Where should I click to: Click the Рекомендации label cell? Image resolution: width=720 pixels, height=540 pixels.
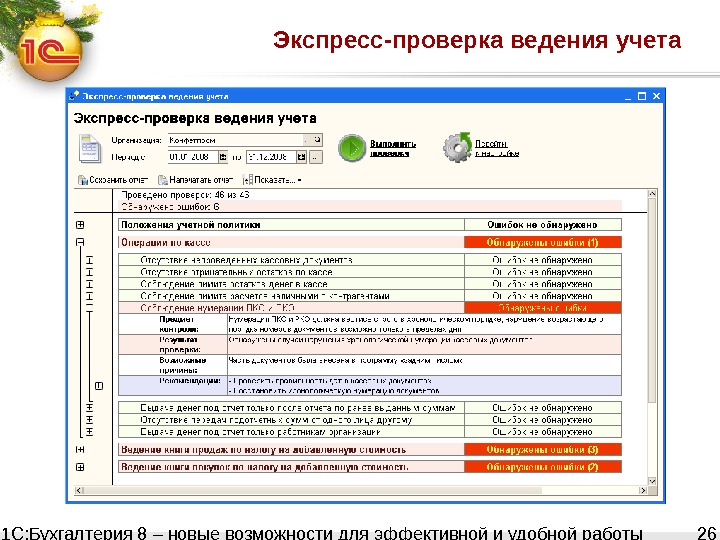click(173, 386)
